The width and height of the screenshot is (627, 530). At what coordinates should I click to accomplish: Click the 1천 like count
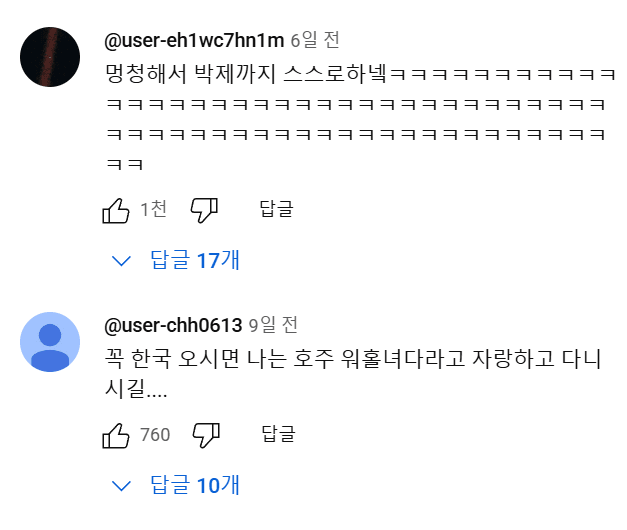tap(153, 210)
